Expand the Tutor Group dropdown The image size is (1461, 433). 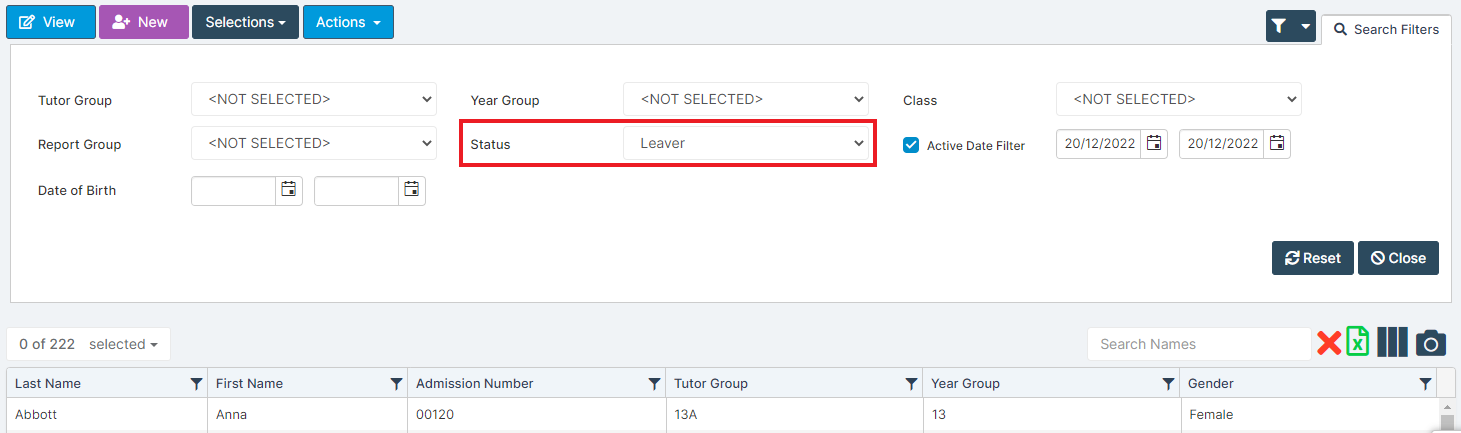(314, 99)
